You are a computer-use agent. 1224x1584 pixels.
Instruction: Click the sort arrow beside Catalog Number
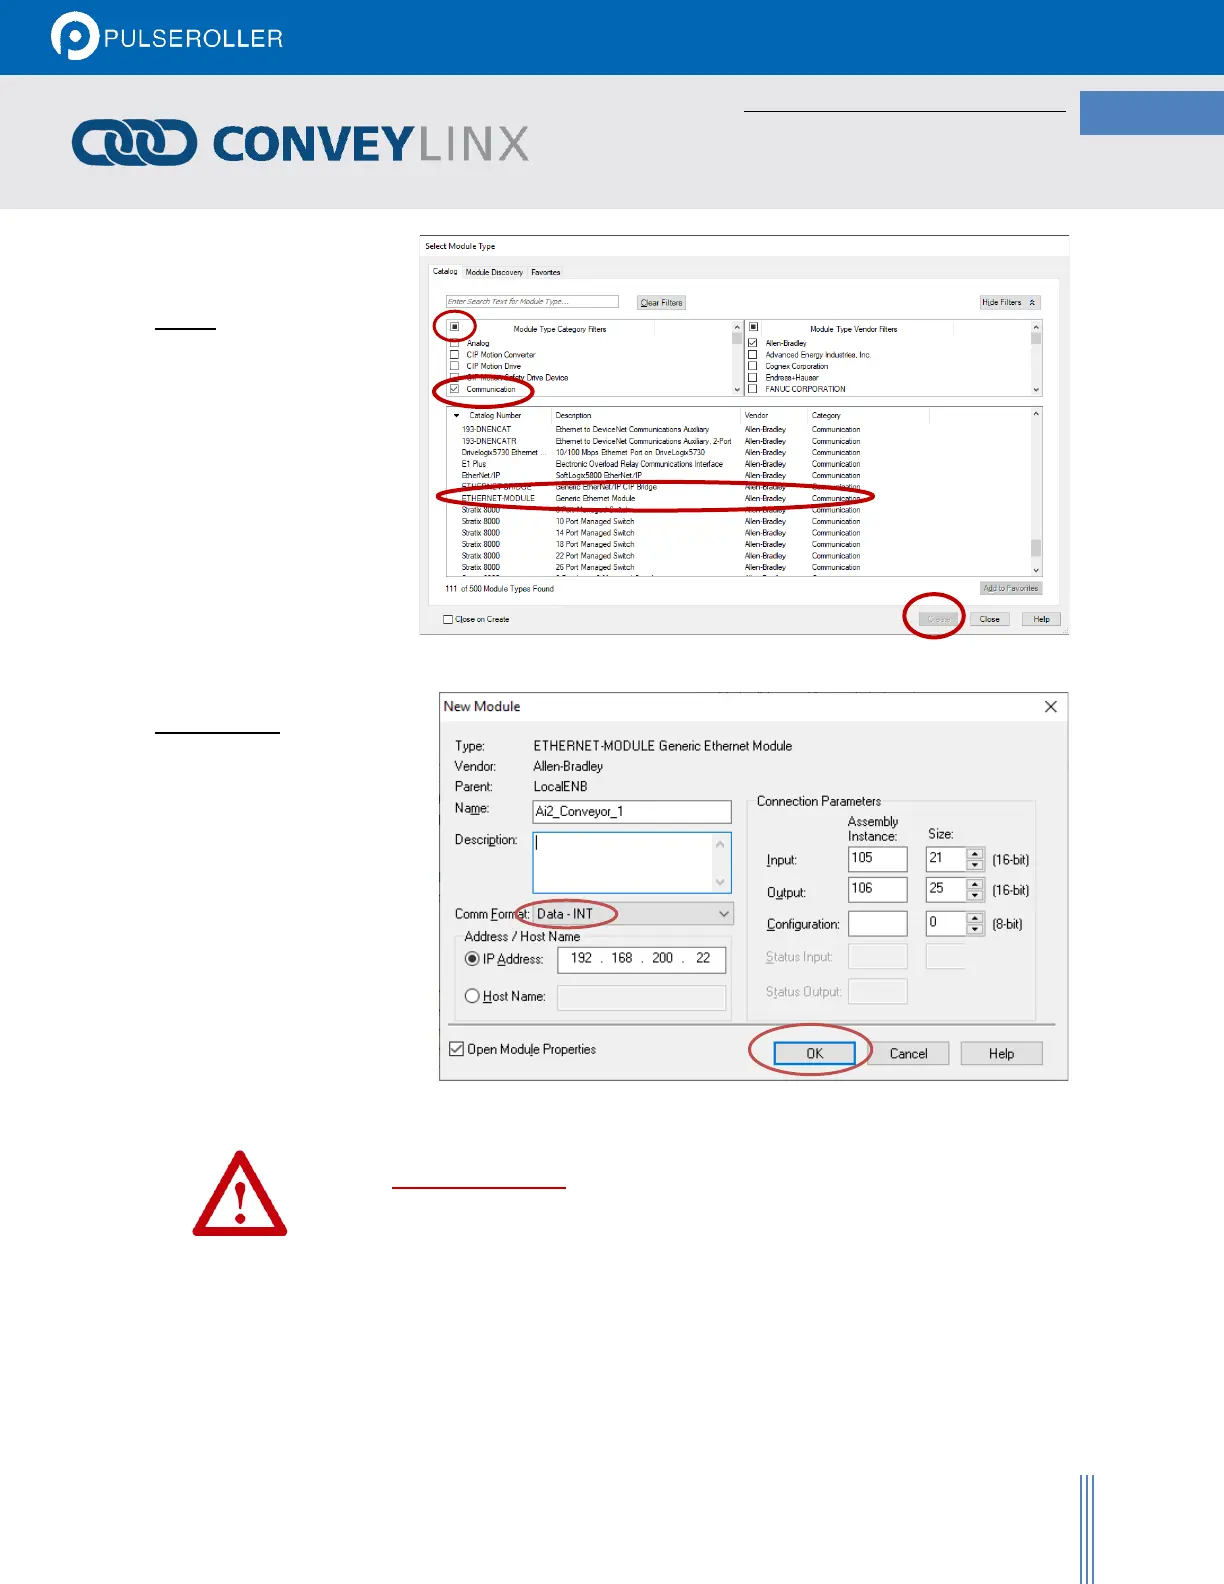coord(457,415)
